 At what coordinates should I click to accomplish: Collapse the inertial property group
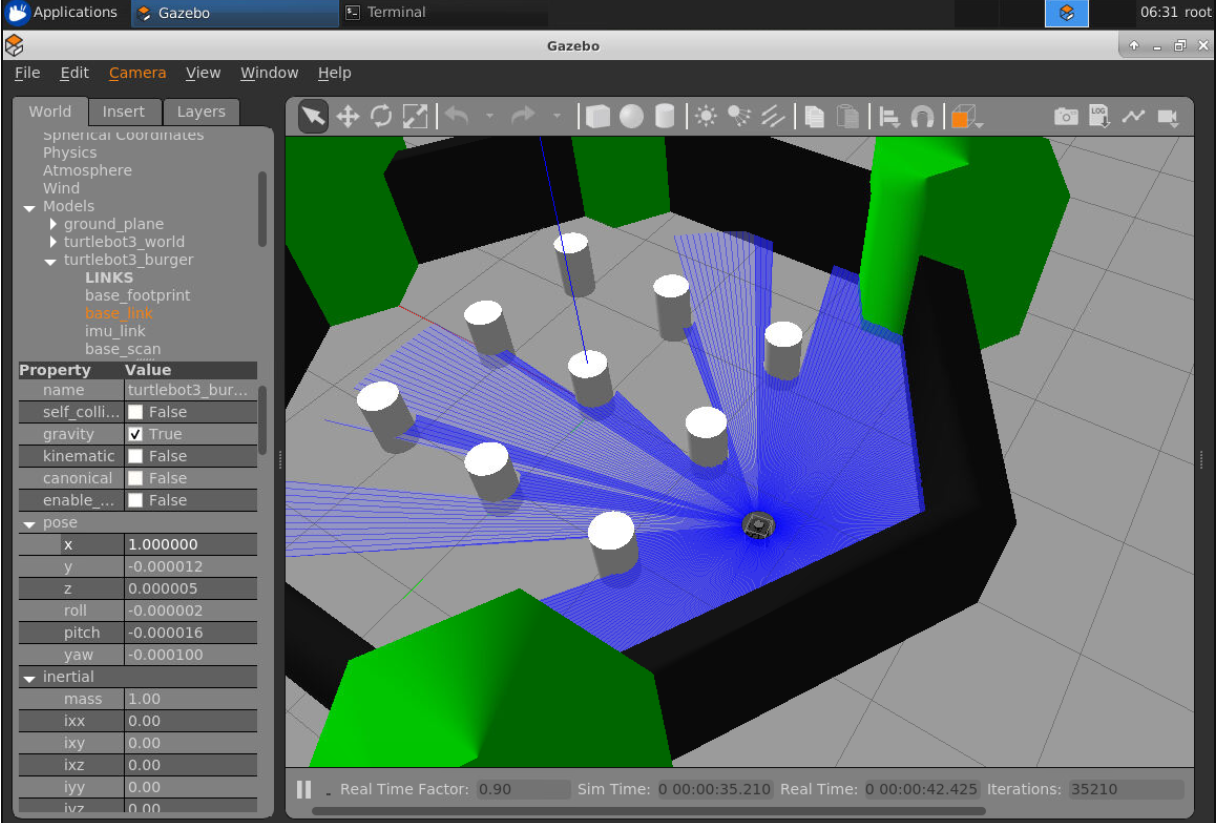30,677
